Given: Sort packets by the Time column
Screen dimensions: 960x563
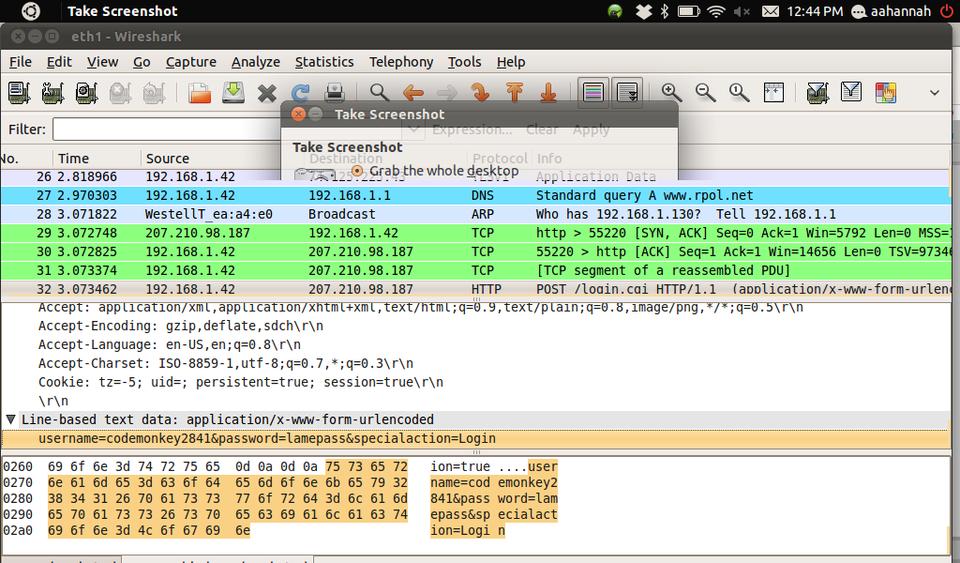Looking at the screenshot, I should [x=73, y=158].
